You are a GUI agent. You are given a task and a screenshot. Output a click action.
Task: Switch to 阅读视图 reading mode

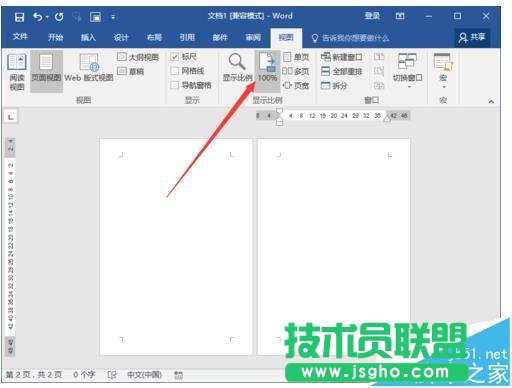click(x=17, y=72)
